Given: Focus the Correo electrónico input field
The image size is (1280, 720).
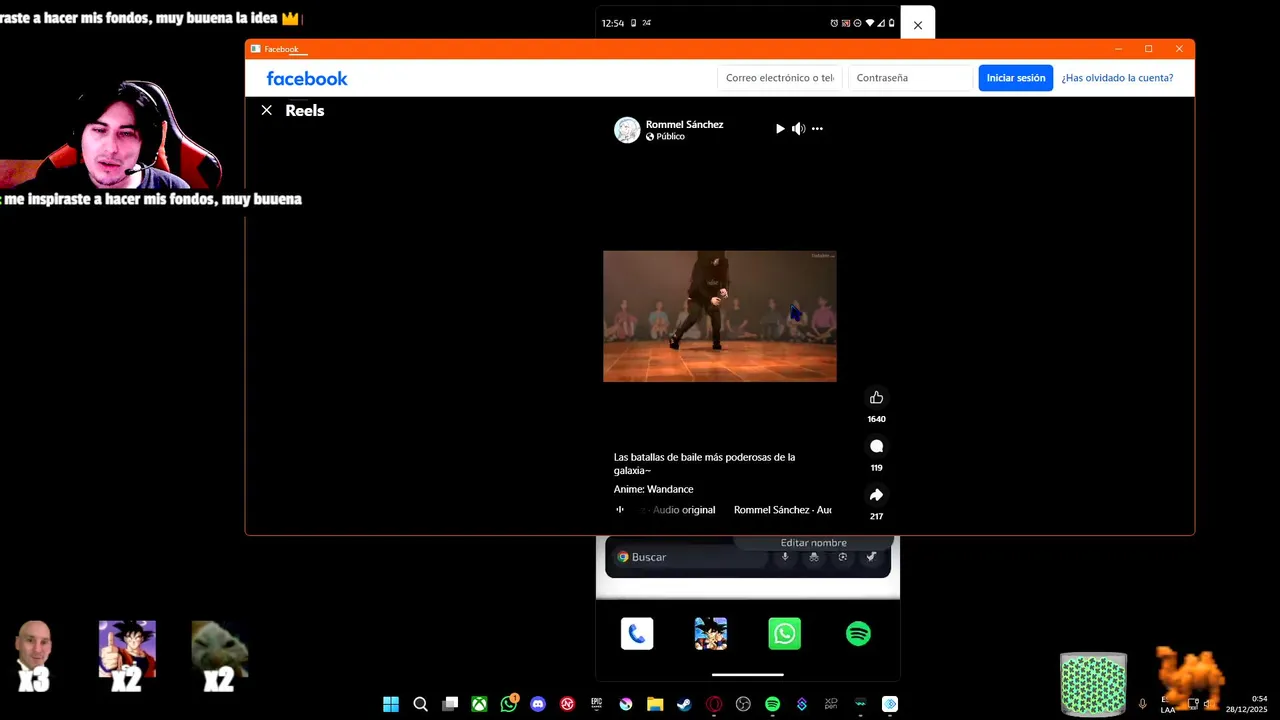Looking at the screenshot, I should 780,78.
